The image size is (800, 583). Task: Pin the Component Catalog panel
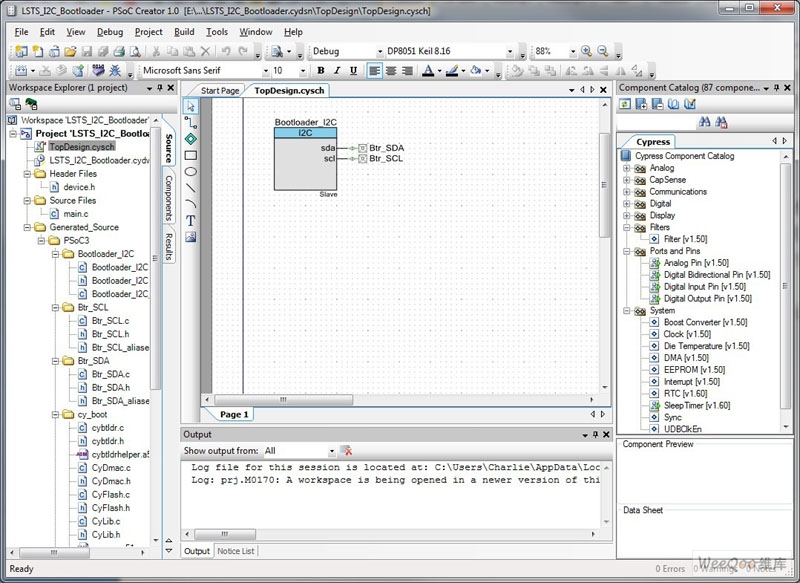(x=777, y=88)
